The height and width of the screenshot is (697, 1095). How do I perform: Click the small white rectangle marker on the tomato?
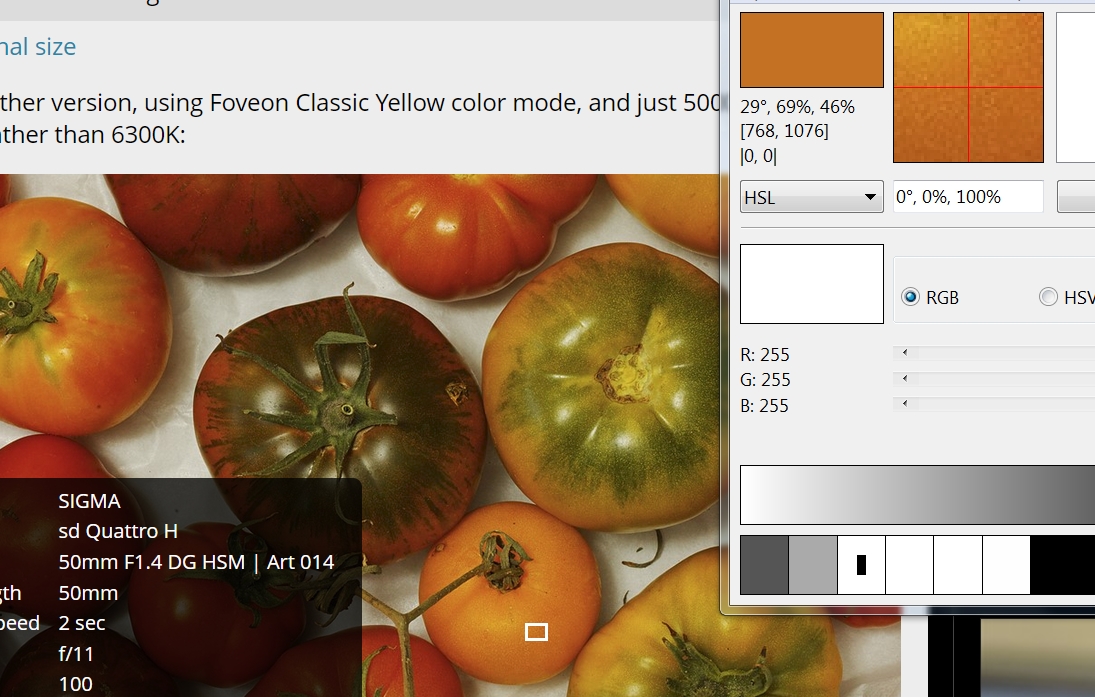click(536, 632)
